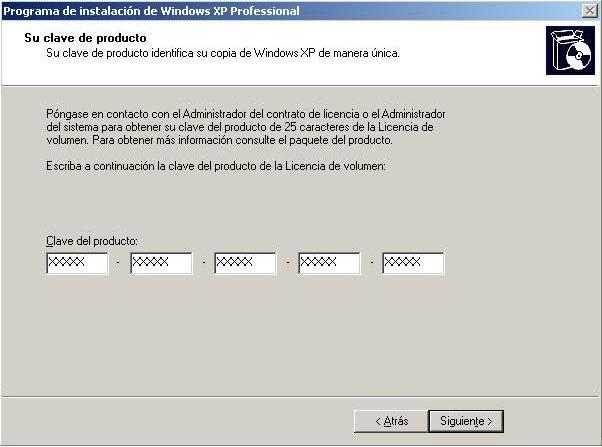Click the fifth product key field

pos(413,263)
